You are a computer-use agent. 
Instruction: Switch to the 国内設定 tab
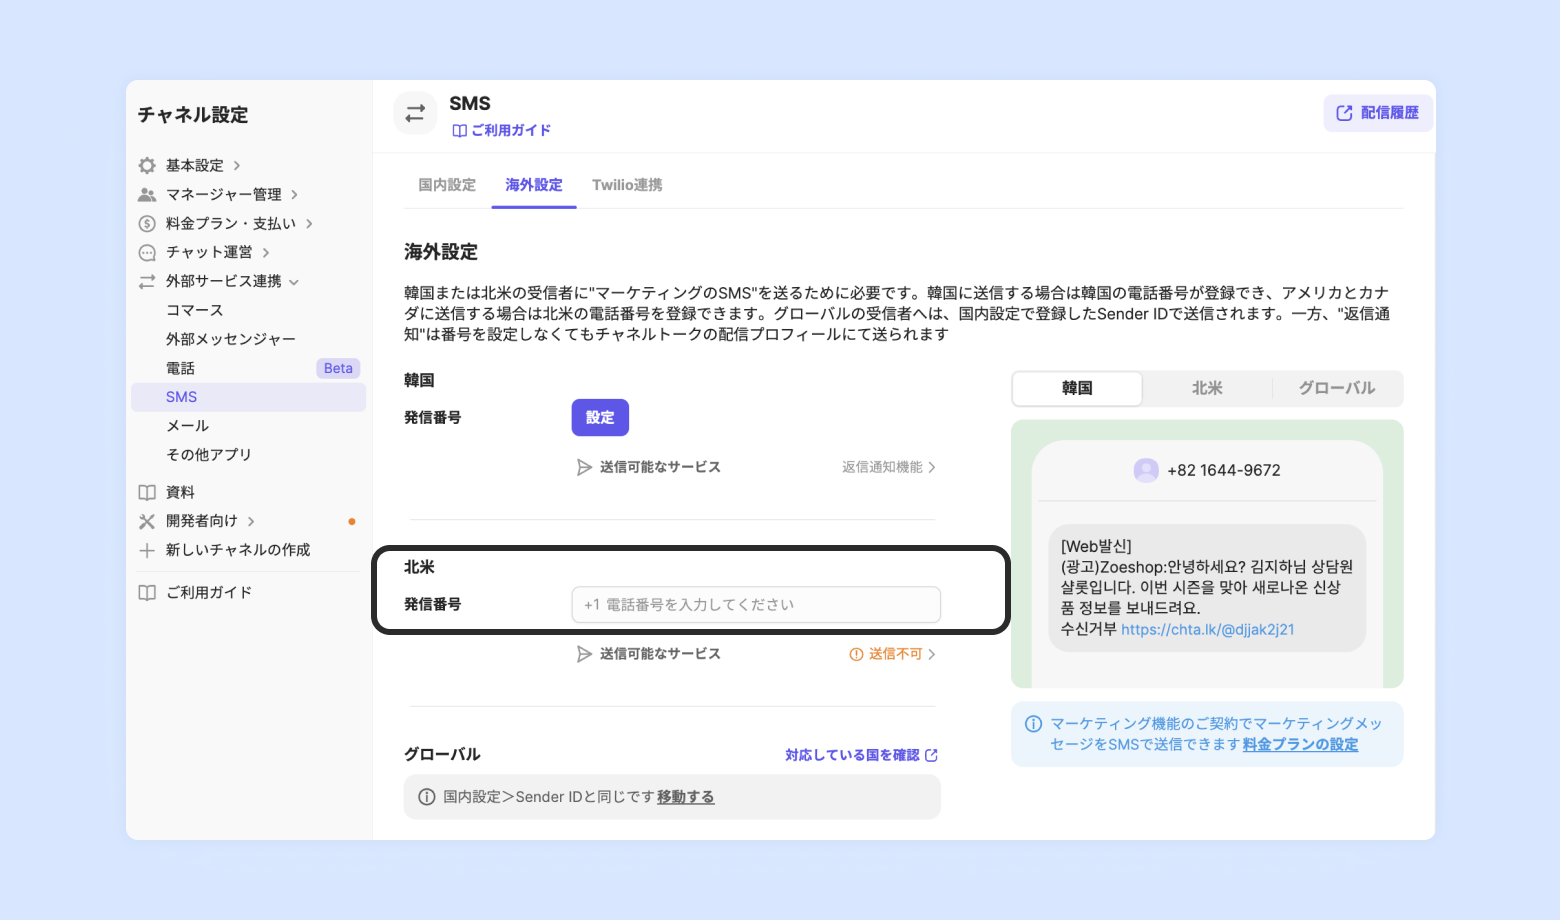tap(447, 185)
